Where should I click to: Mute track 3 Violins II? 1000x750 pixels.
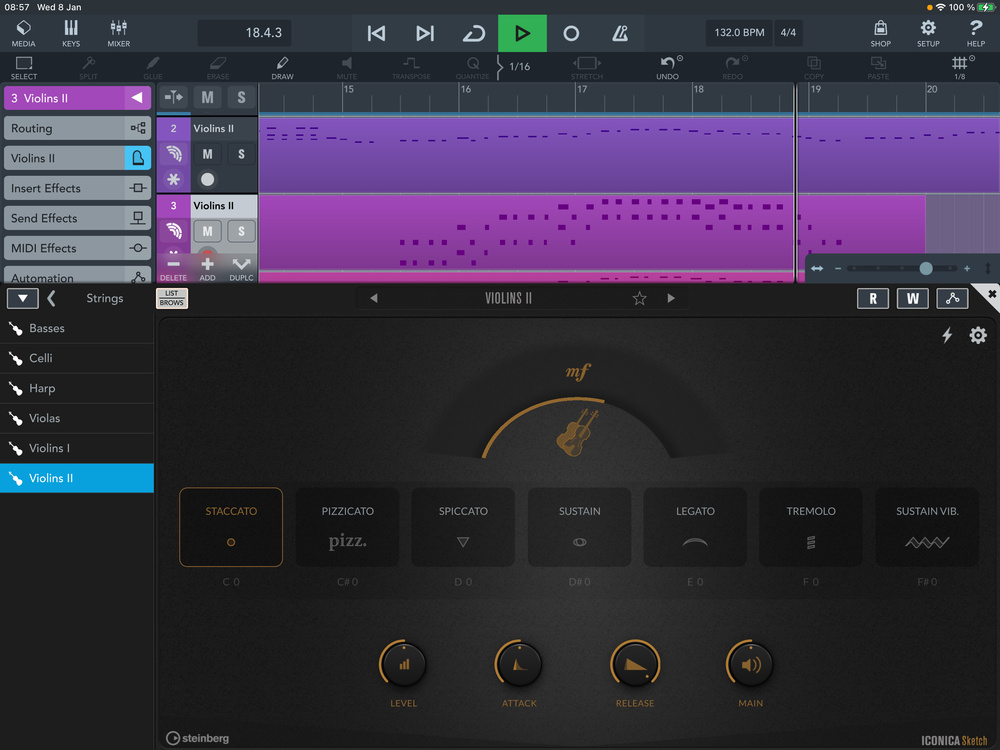coord(207,231)
